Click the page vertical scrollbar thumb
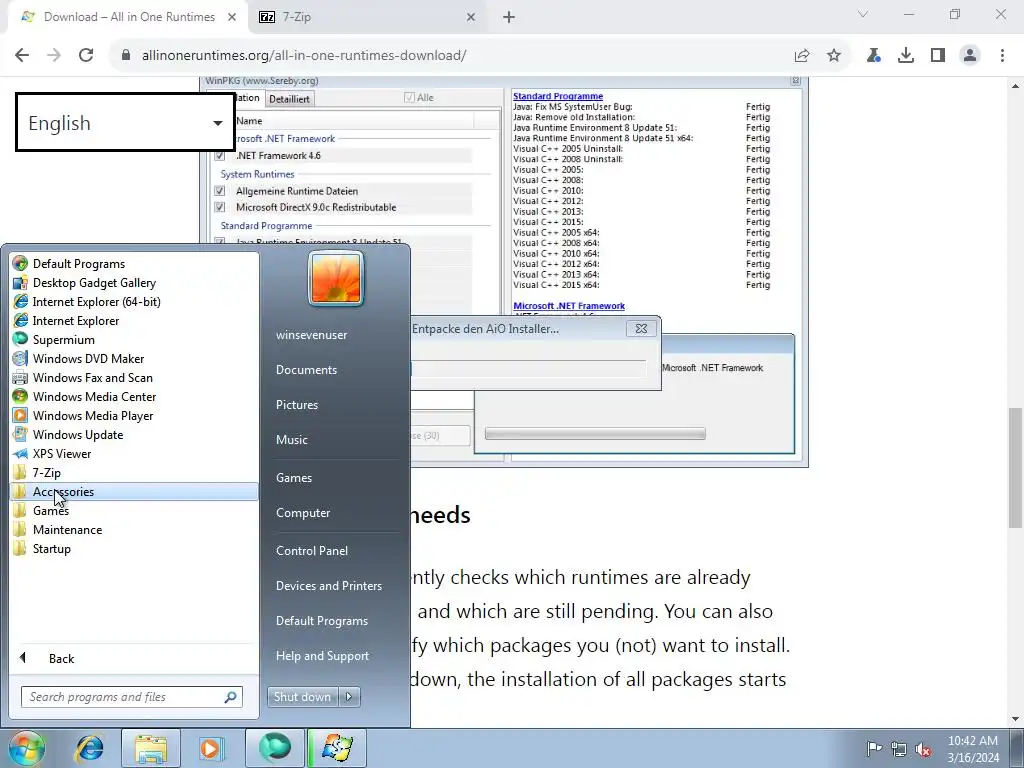Viewport: 1024px width, 768px height. (x=1015, y=467)
